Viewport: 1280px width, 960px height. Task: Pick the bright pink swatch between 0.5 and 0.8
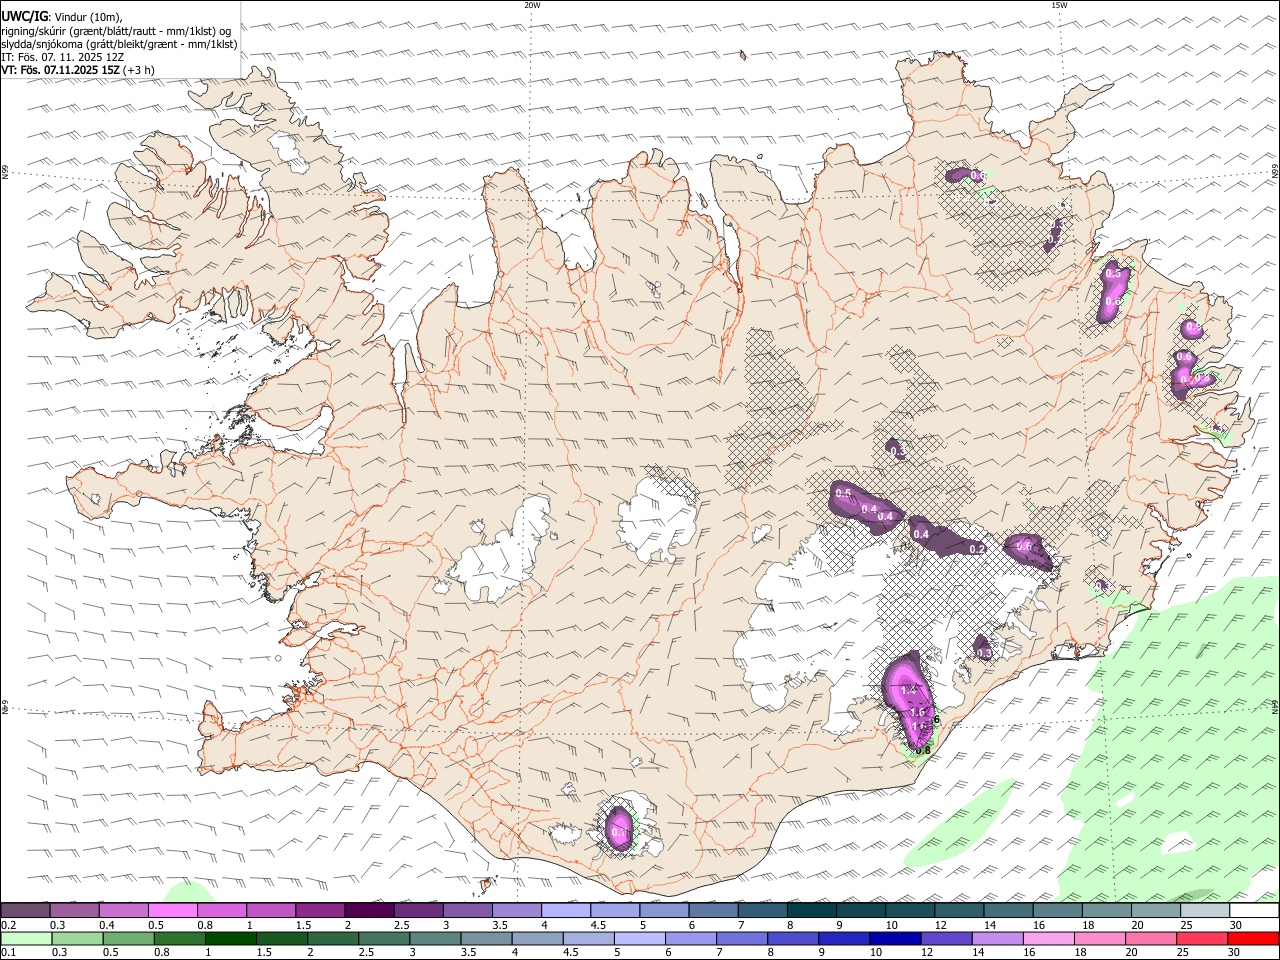pyautogui.click(x=172, y=911)
